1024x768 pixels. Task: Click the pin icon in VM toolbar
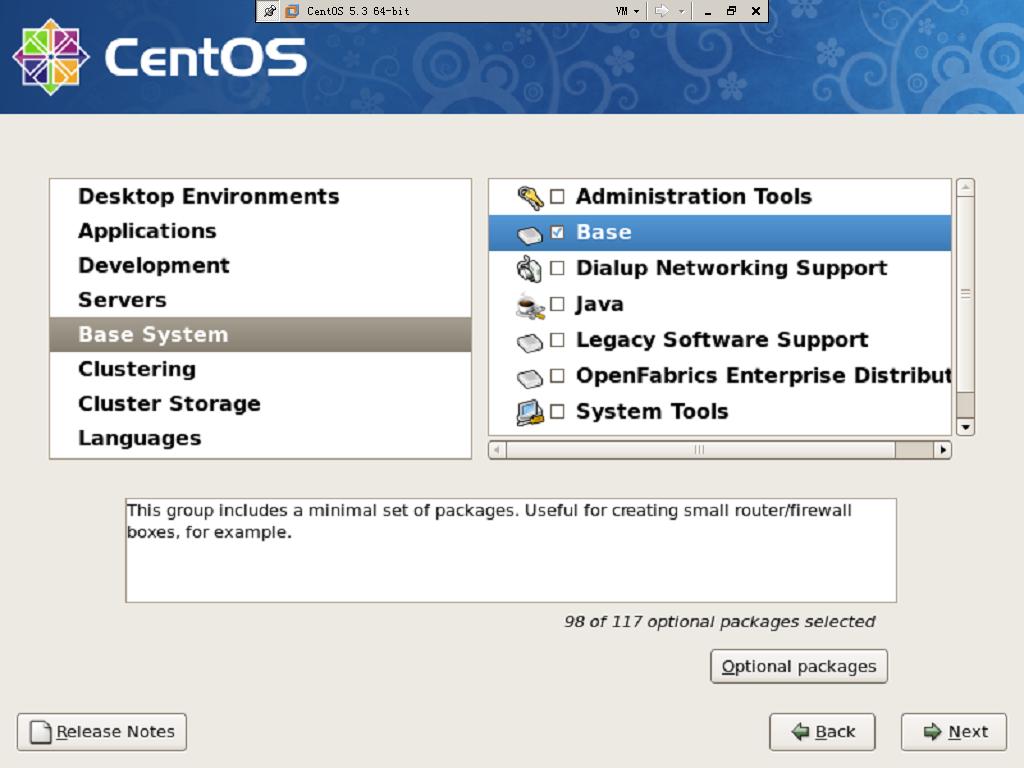point(269,11)
